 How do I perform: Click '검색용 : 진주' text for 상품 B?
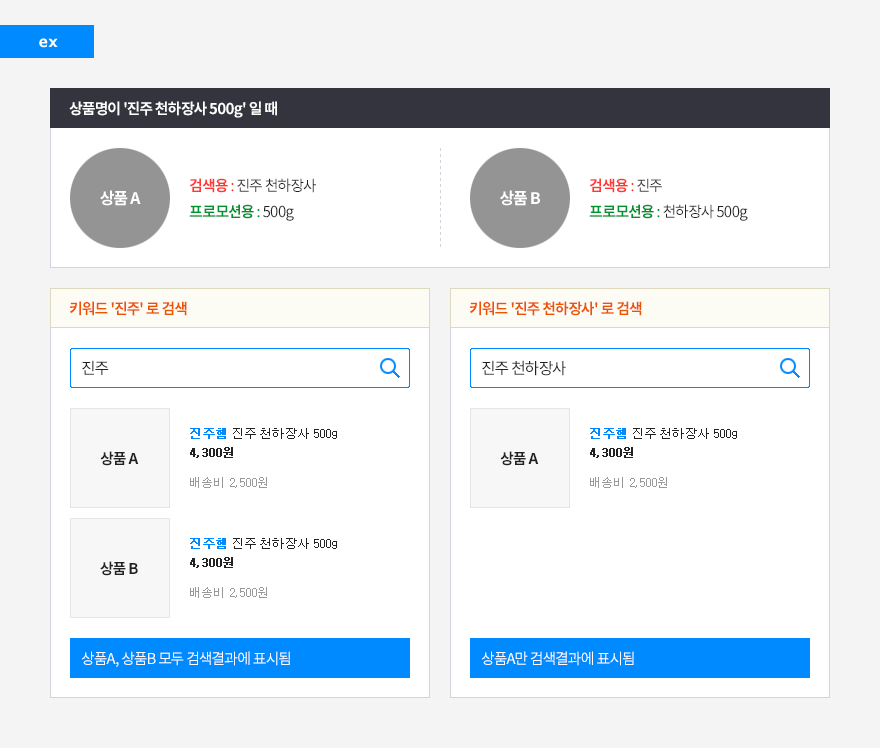point(626,185)
